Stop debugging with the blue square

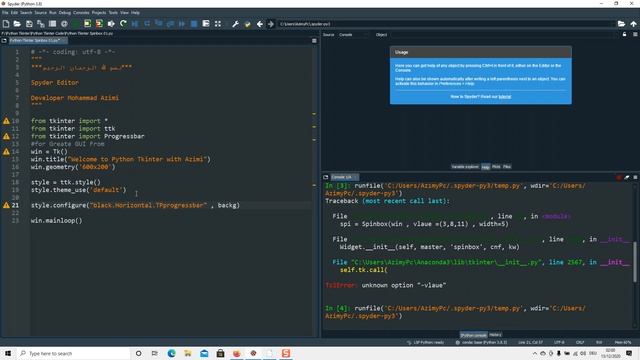[x=194, y=24]
